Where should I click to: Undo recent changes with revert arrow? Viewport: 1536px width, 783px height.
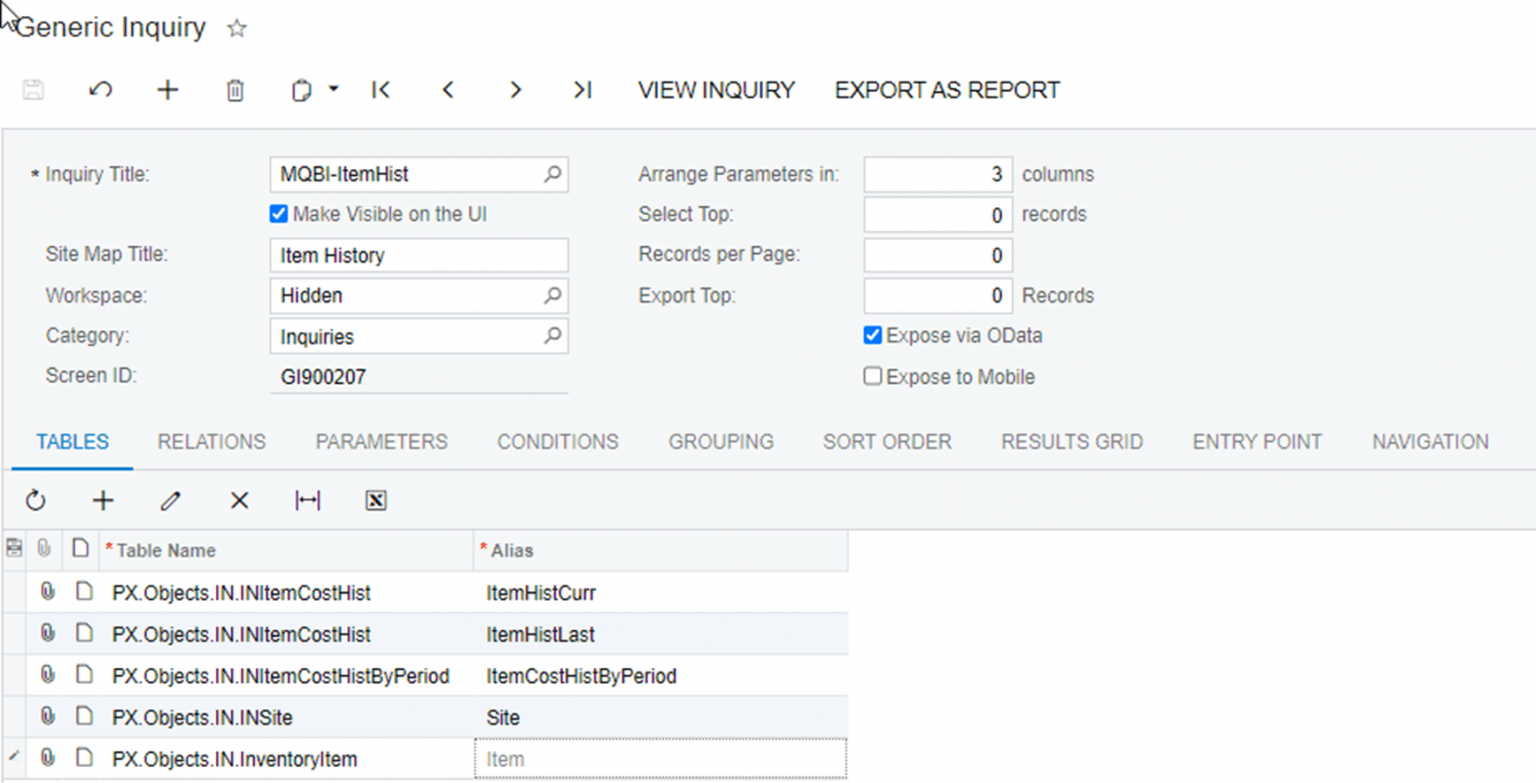click(x=100, y=90)
